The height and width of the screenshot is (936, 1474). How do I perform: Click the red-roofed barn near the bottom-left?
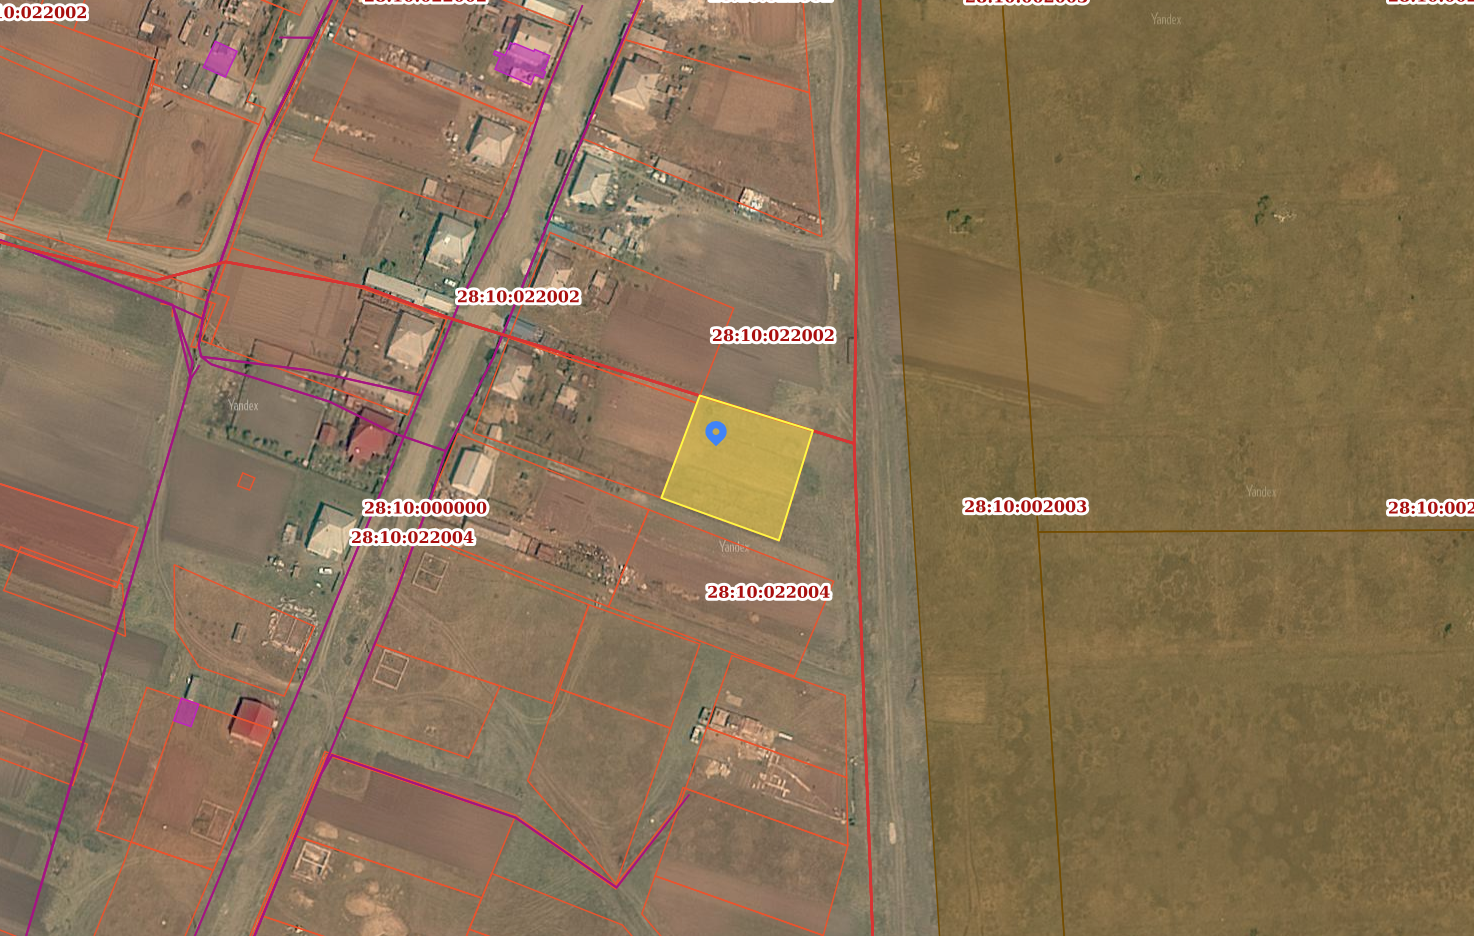pyautogui.click(x=253, y=722)
